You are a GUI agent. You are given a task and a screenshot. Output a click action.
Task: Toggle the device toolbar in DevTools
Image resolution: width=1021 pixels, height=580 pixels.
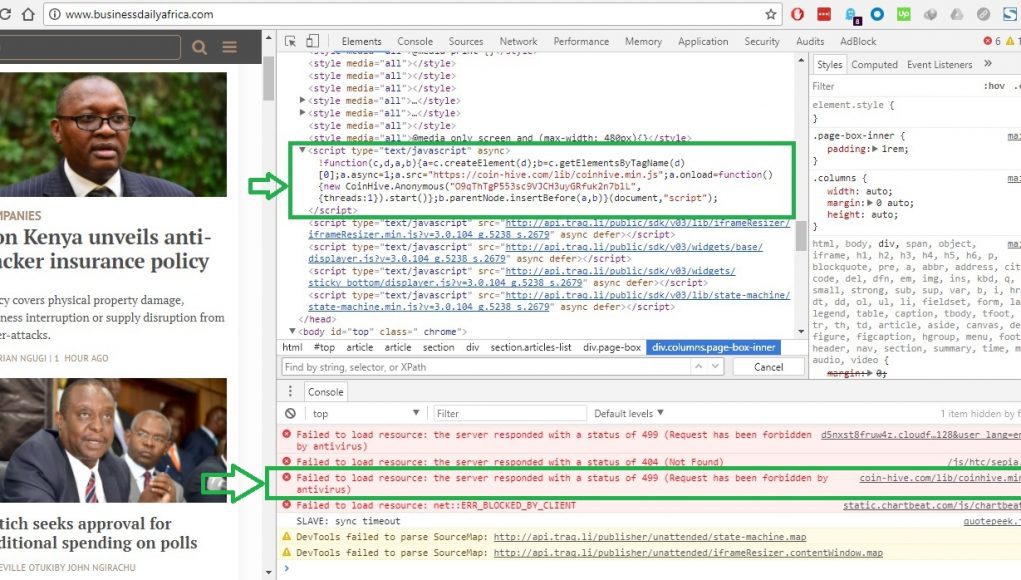313,41
